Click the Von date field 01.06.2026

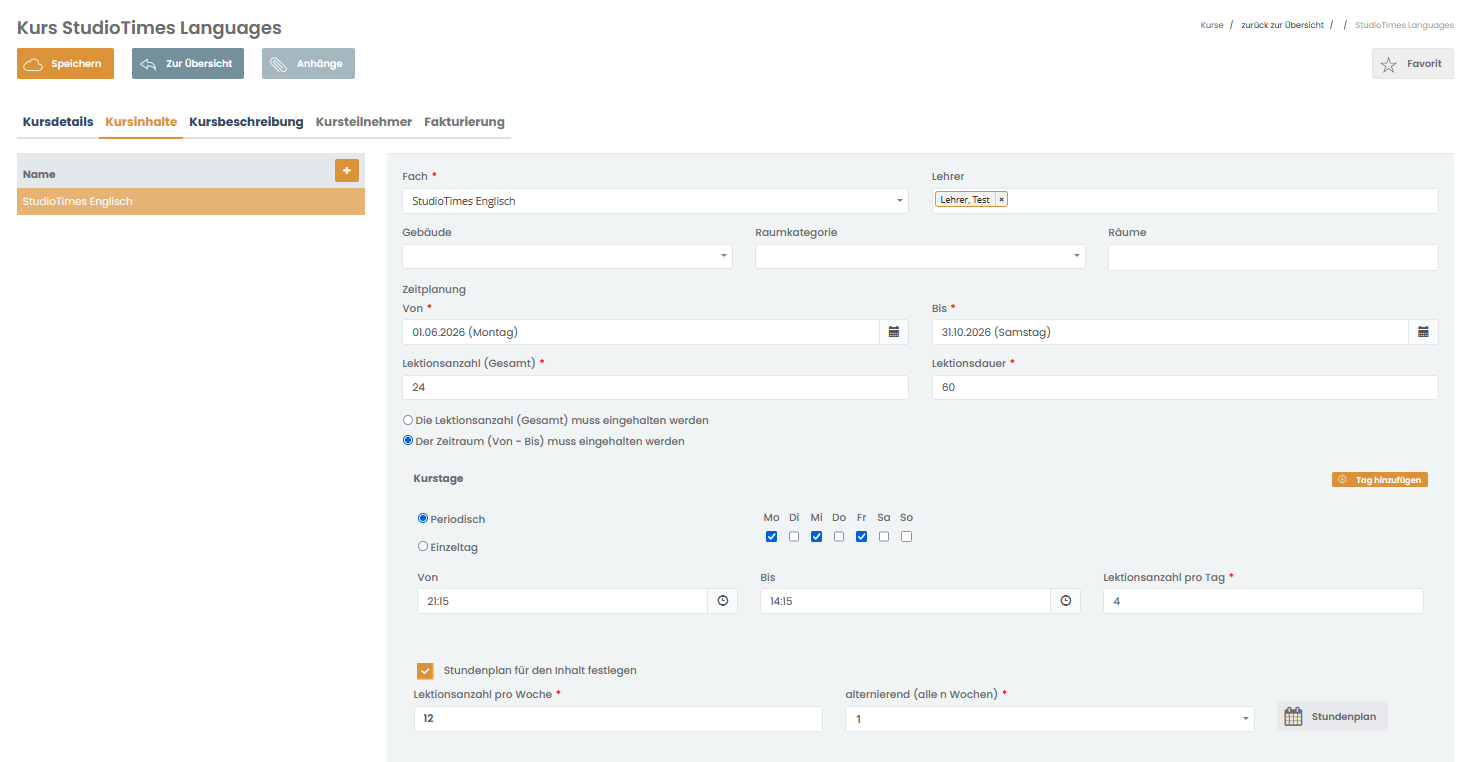(x=641, y=332)
